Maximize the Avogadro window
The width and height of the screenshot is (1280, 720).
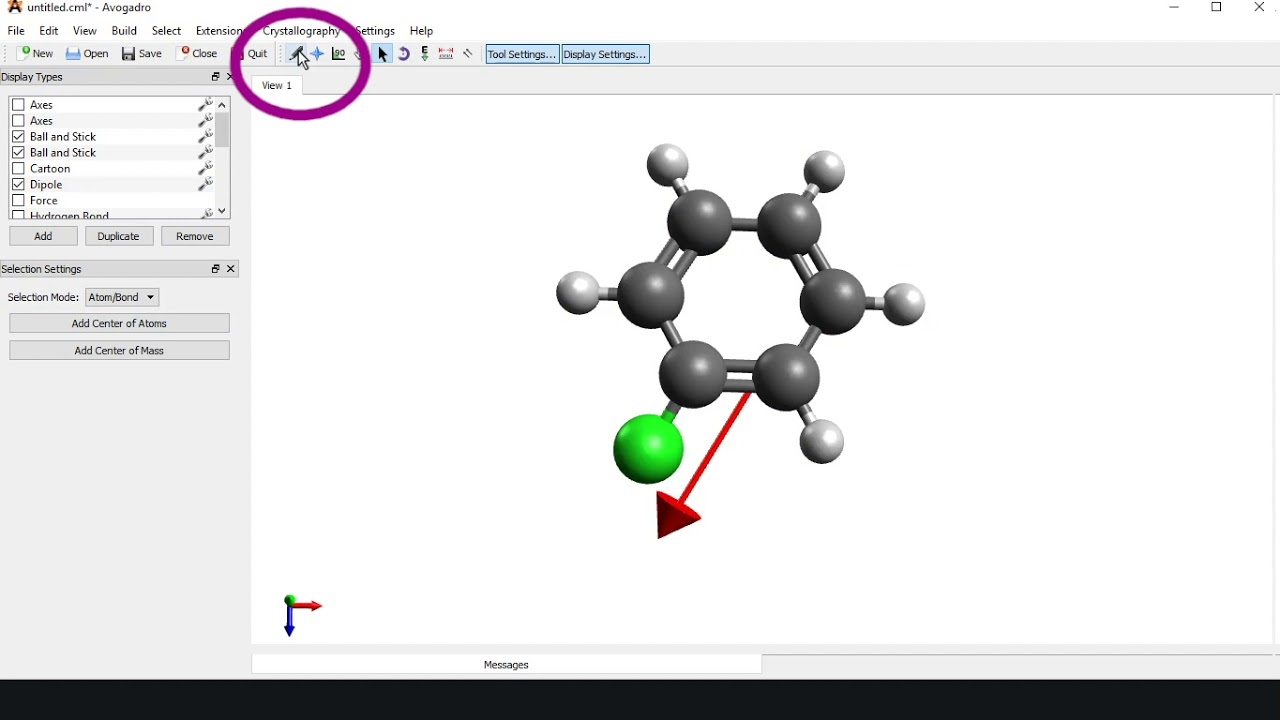(x=1217, y=8)
